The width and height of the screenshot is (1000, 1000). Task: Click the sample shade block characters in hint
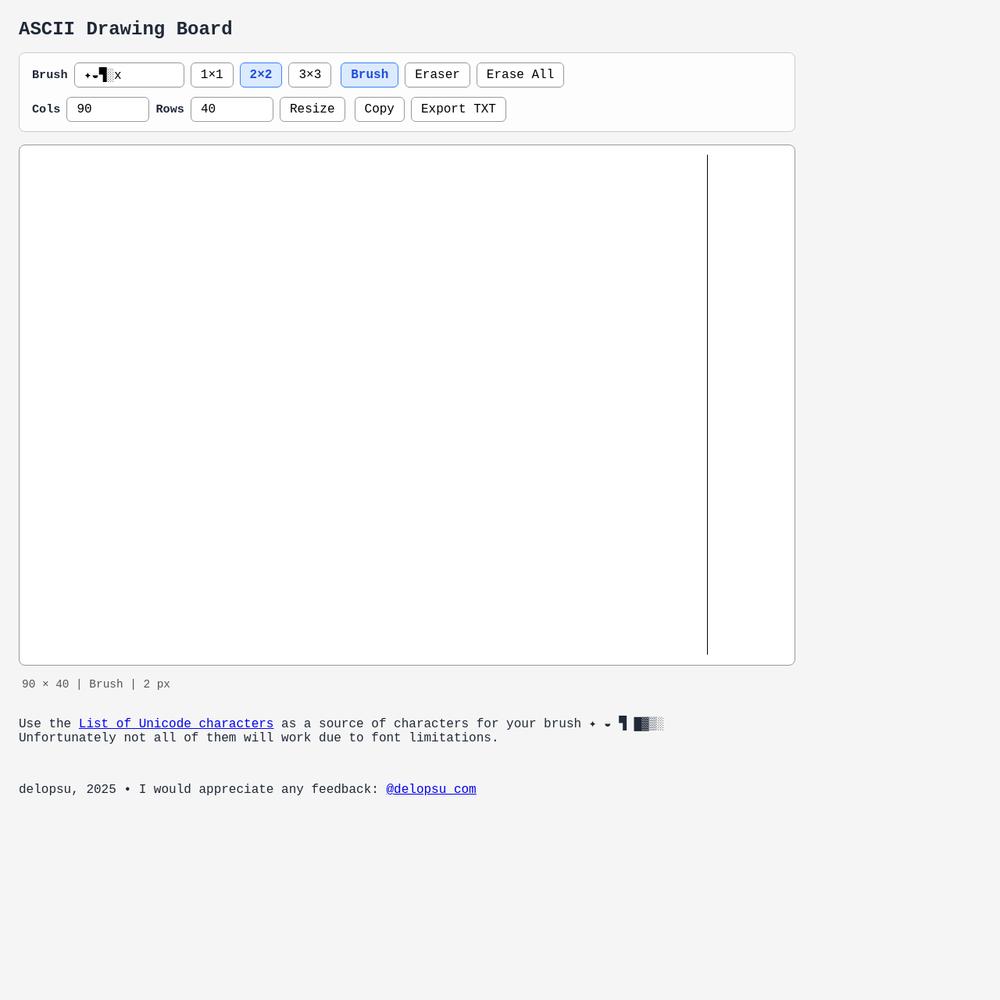648,724
